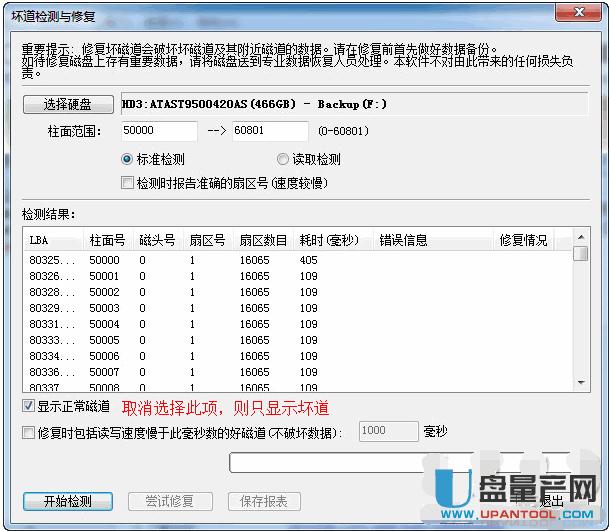609x531 pixels.
Task: Click the starting cylinder field showing 50000
Action: click(x=158, y=131)
